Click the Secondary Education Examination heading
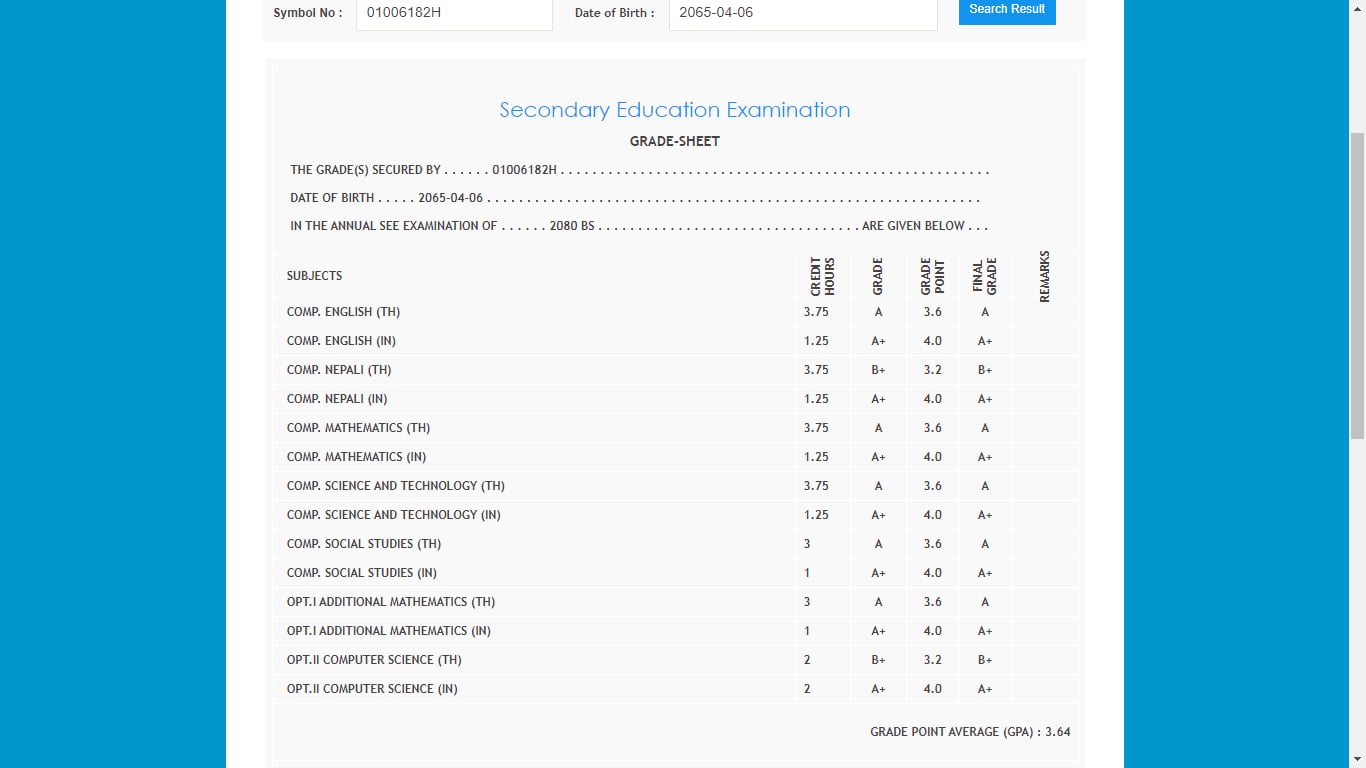This screenshot has height=768, width=1366. point(674,110)
